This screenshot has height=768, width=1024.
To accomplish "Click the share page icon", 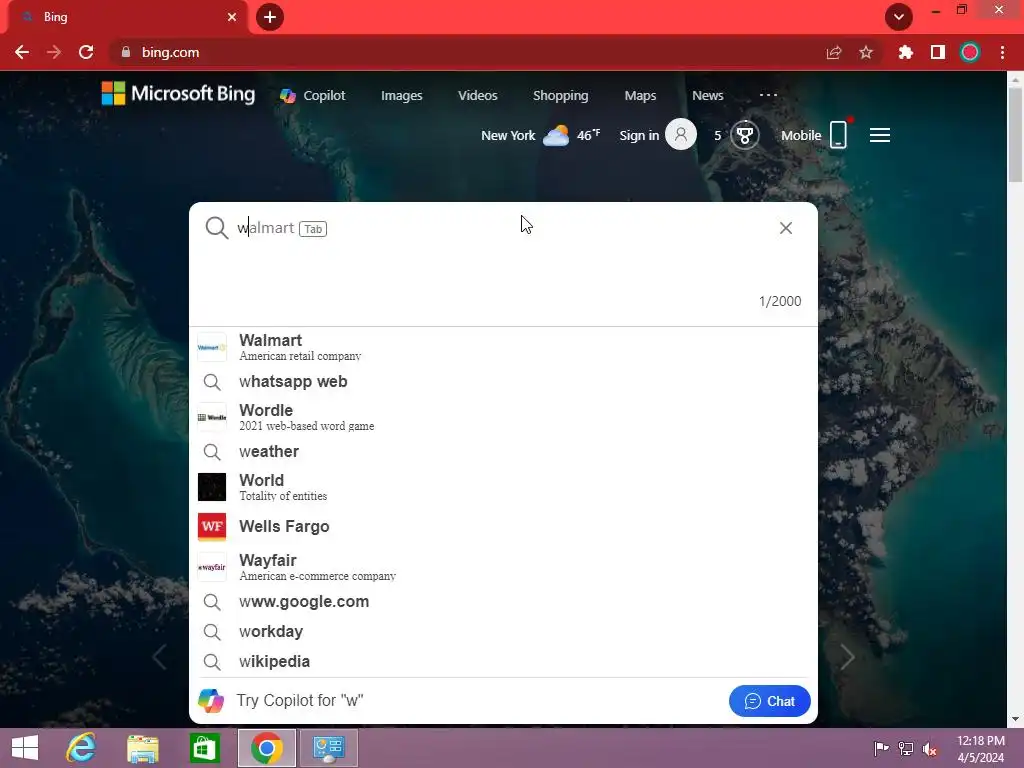I will (834, 52).
